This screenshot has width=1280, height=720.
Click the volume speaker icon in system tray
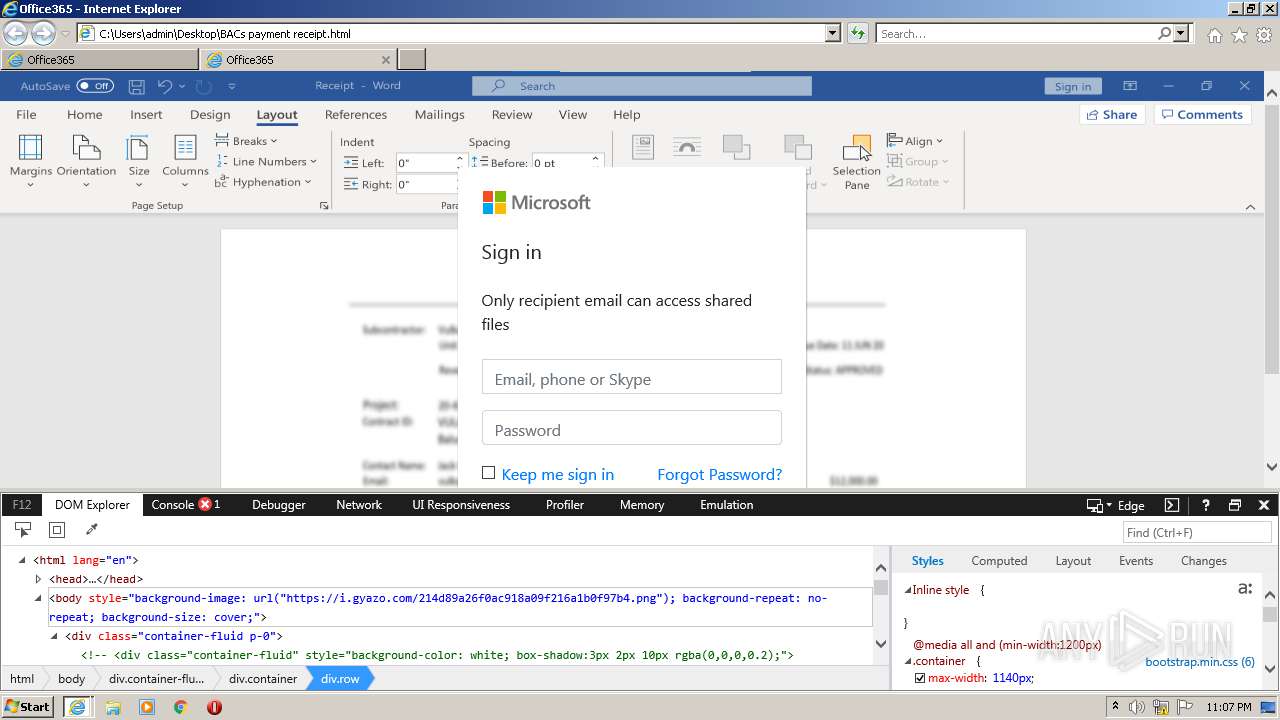coord(1137,707)
